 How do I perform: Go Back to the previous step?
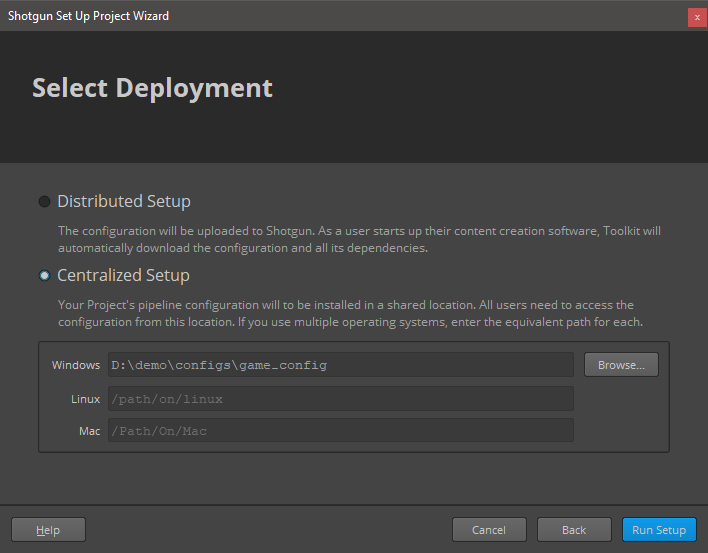574,530
